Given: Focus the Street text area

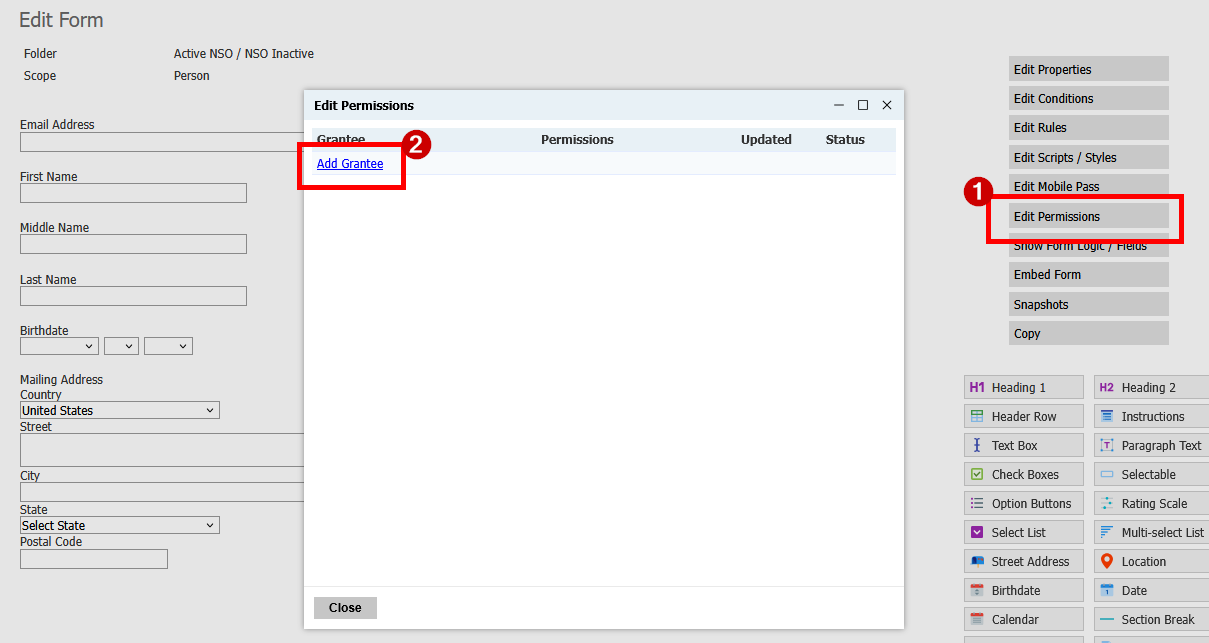Looking at the screenshot, I should (x=162, y=450).
